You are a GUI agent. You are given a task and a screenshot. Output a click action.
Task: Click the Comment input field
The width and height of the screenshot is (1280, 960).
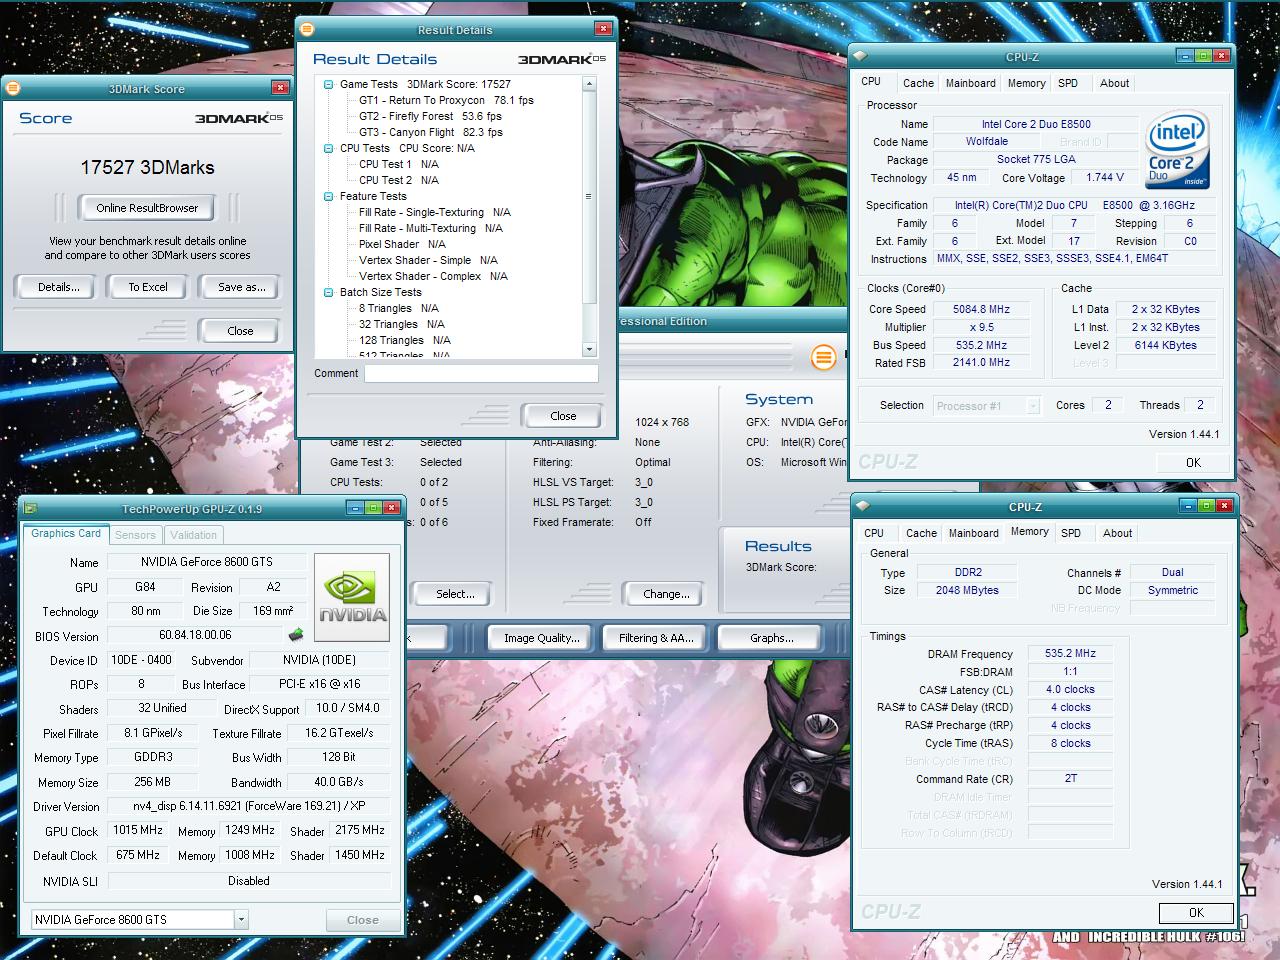point(481,374)
